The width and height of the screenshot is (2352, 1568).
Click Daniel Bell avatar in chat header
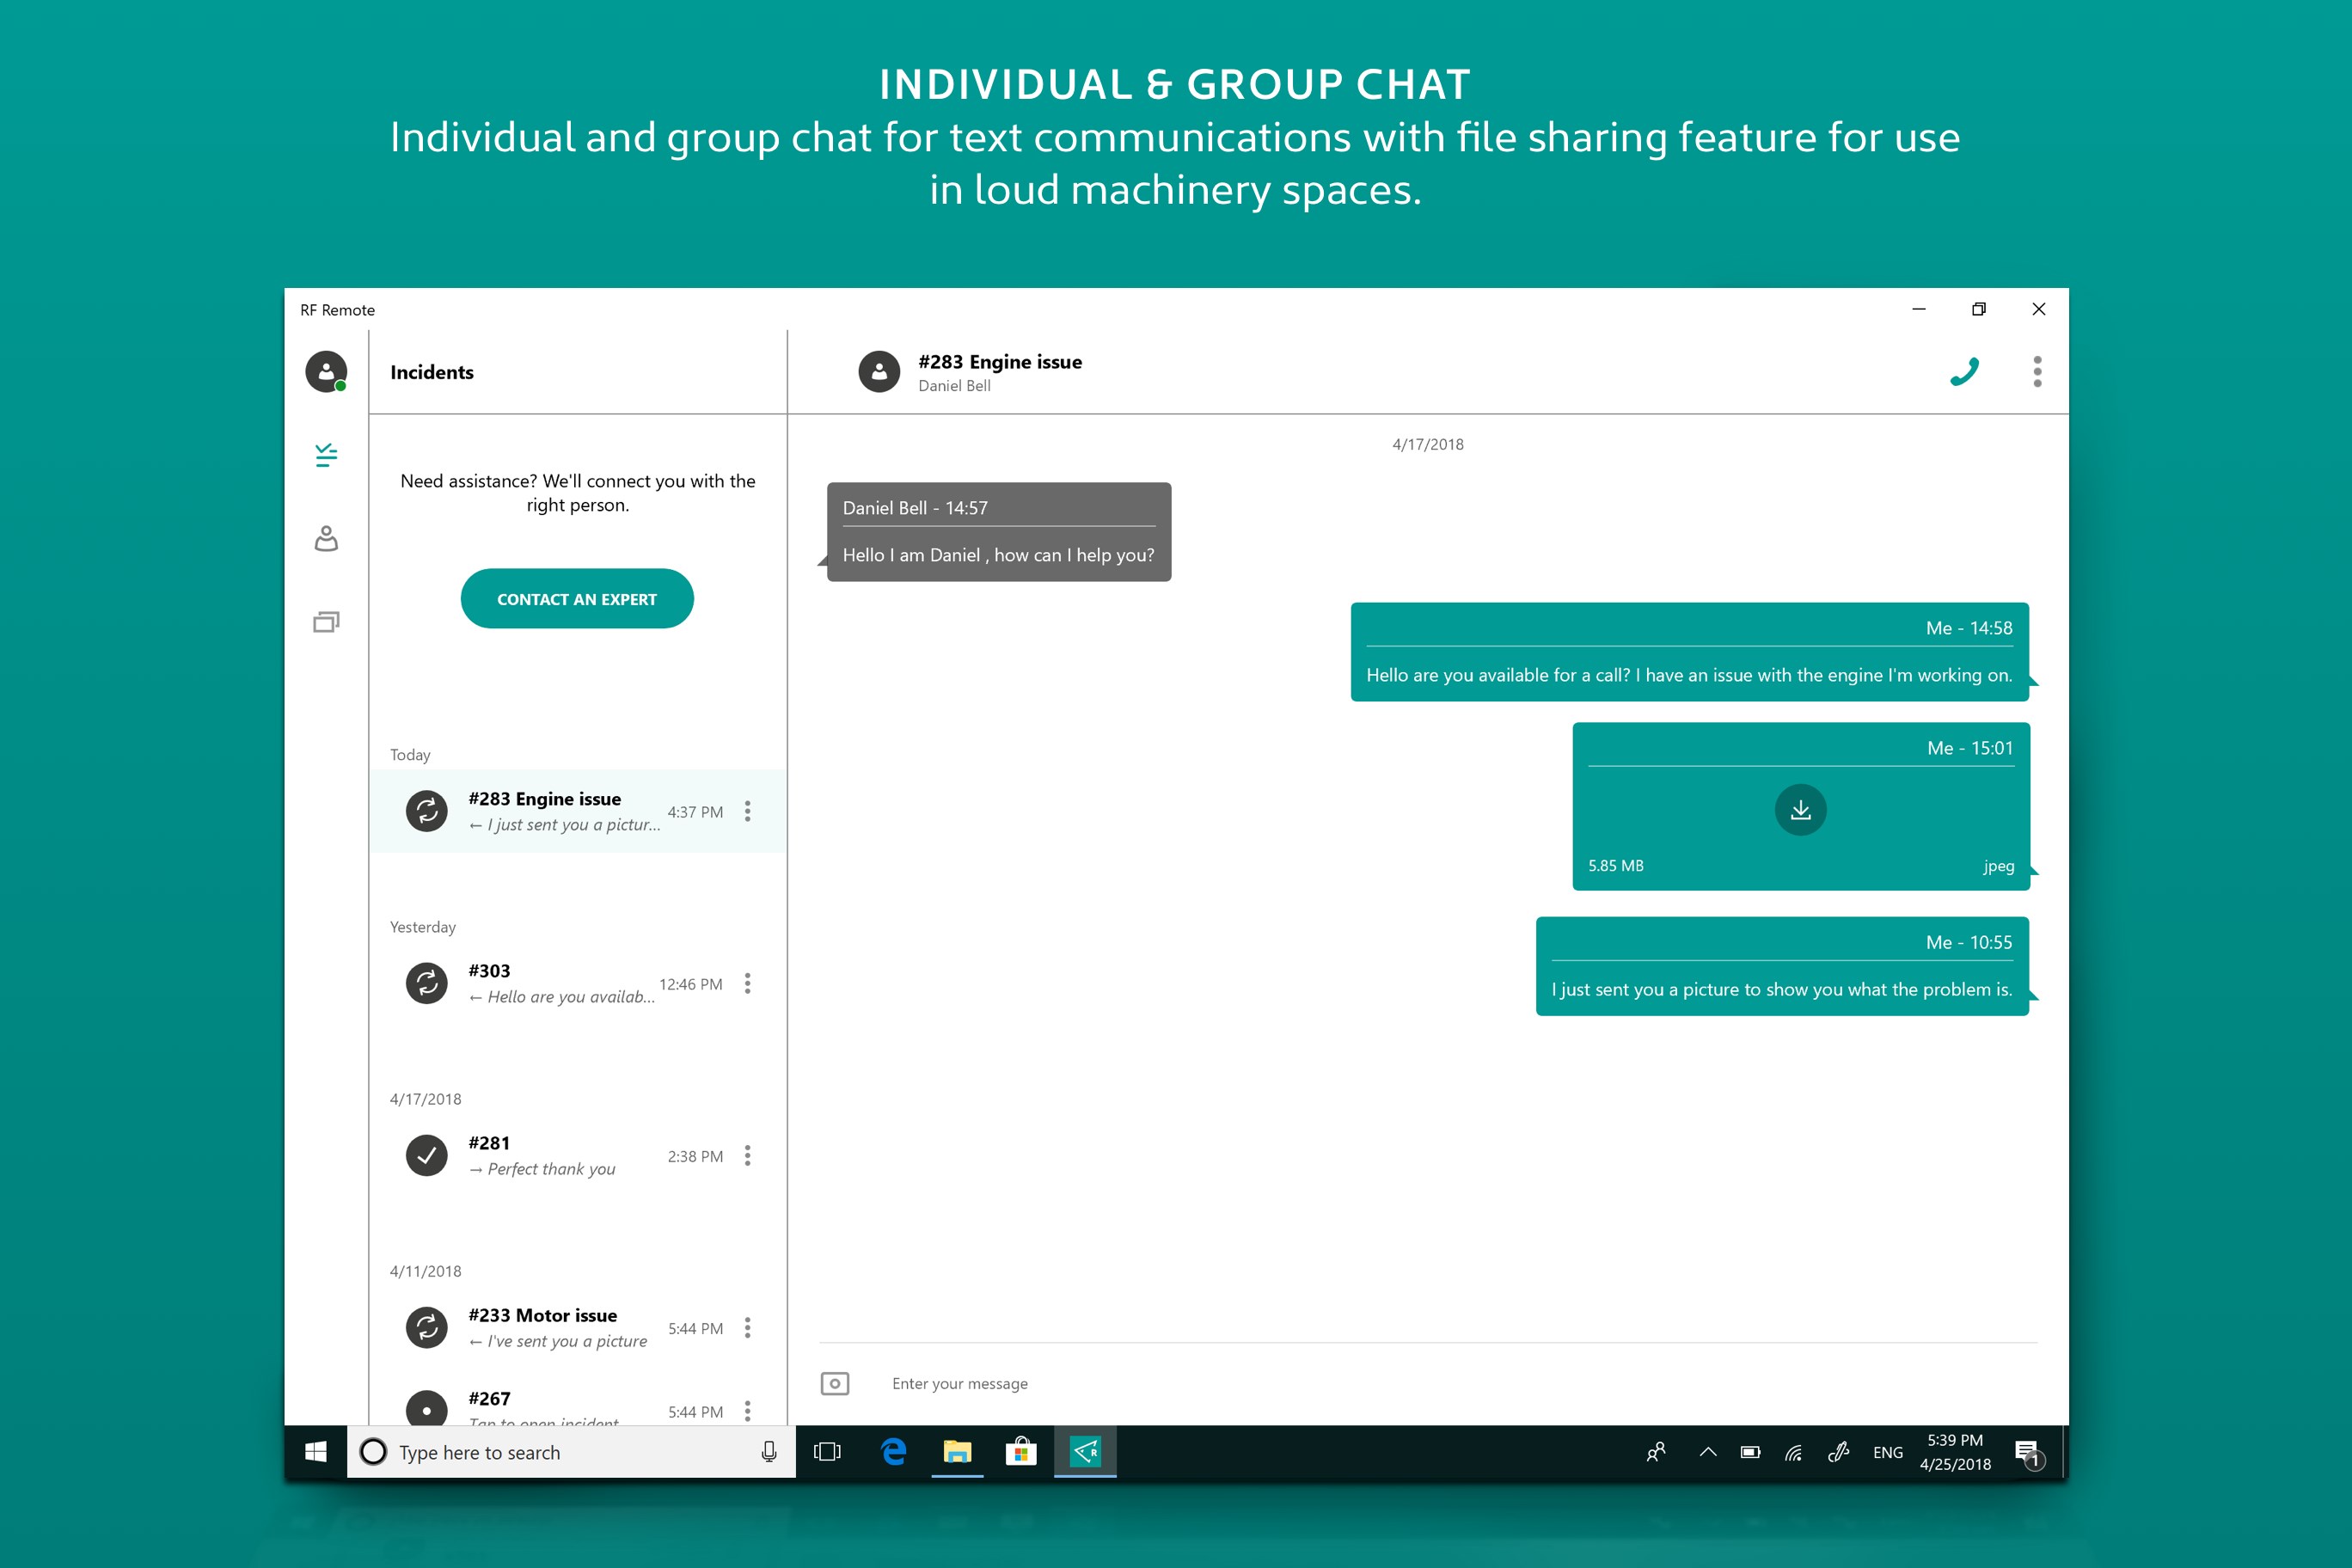(x=879, y=372)
